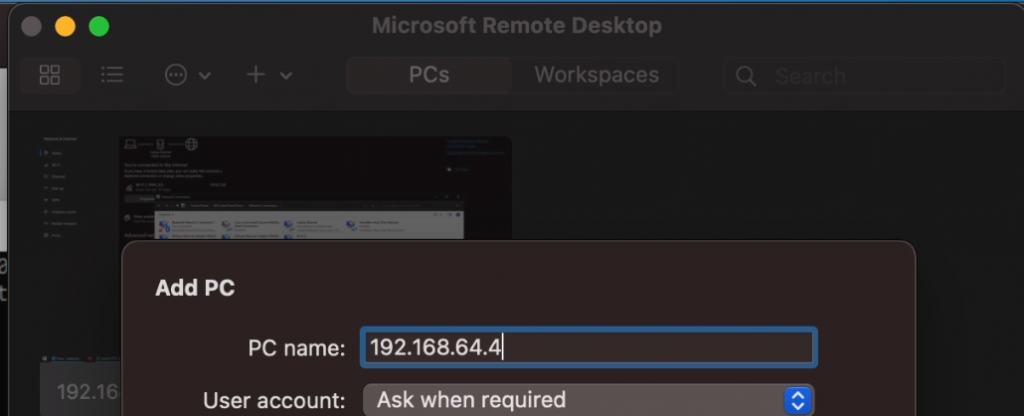The height and width of the screenshot is (416, 1024).
Task: Click the PC name: label
Action: click(x=296, y=348)
